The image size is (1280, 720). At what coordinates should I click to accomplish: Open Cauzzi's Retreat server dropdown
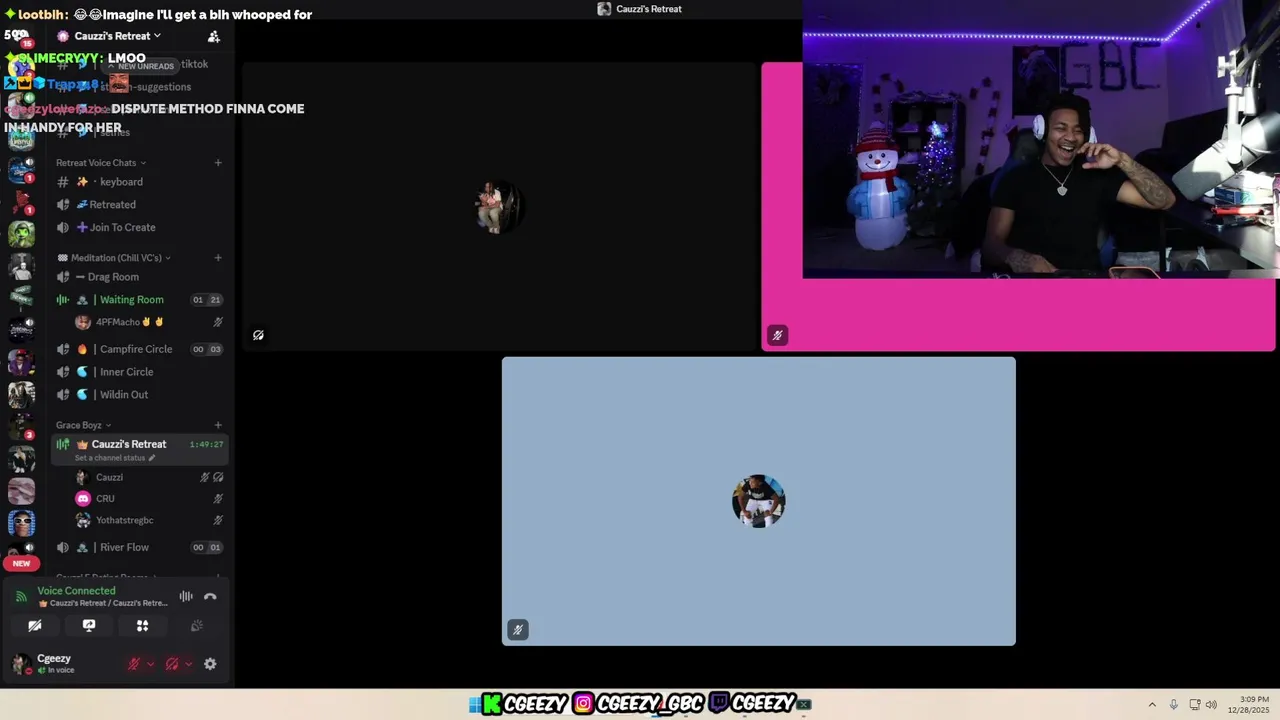[116, 36]
